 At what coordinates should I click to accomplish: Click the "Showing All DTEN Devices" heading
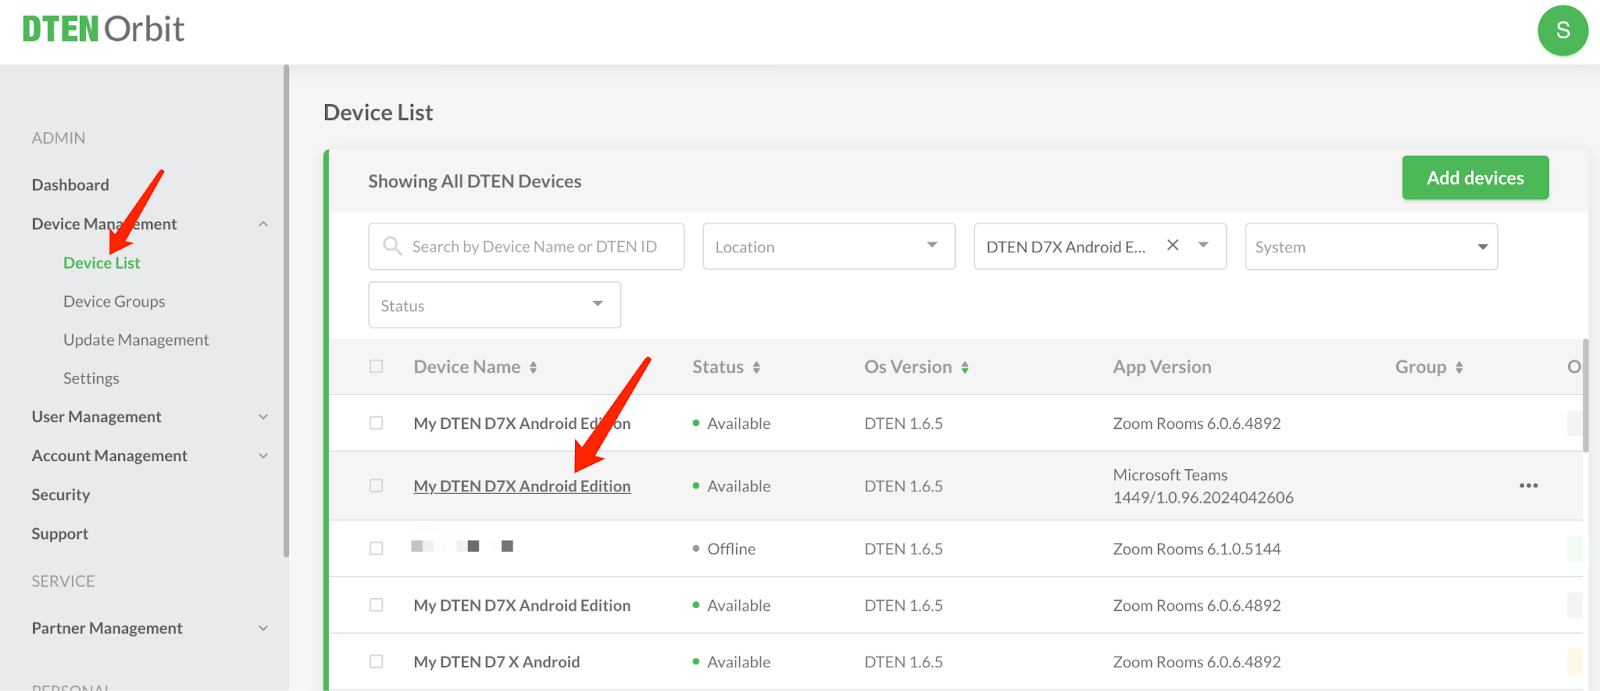(x=474, y=181)
